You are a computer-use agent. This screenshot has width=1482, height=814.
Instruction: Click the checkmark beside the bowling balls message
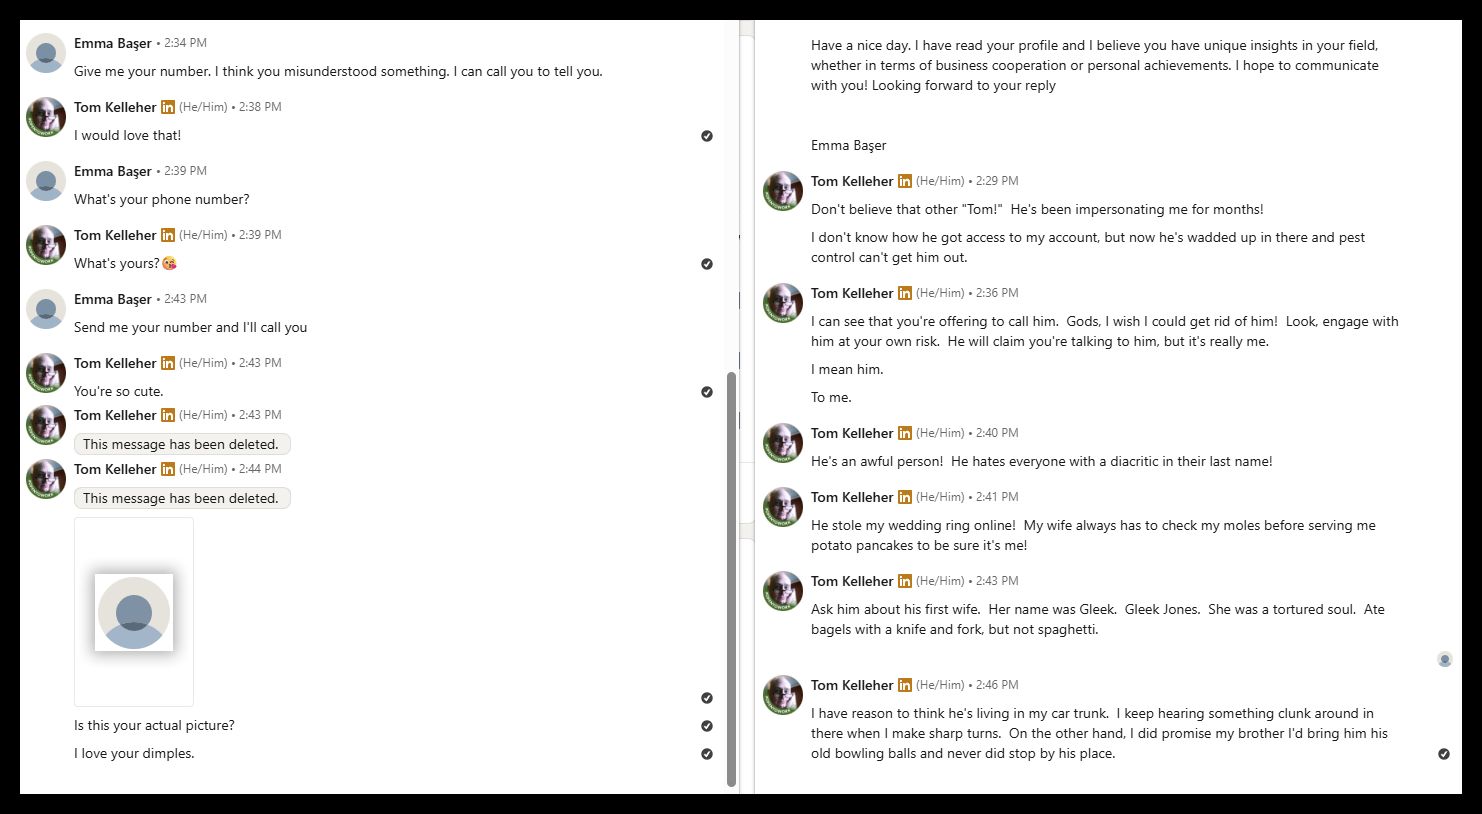(x=1444, y=754)
